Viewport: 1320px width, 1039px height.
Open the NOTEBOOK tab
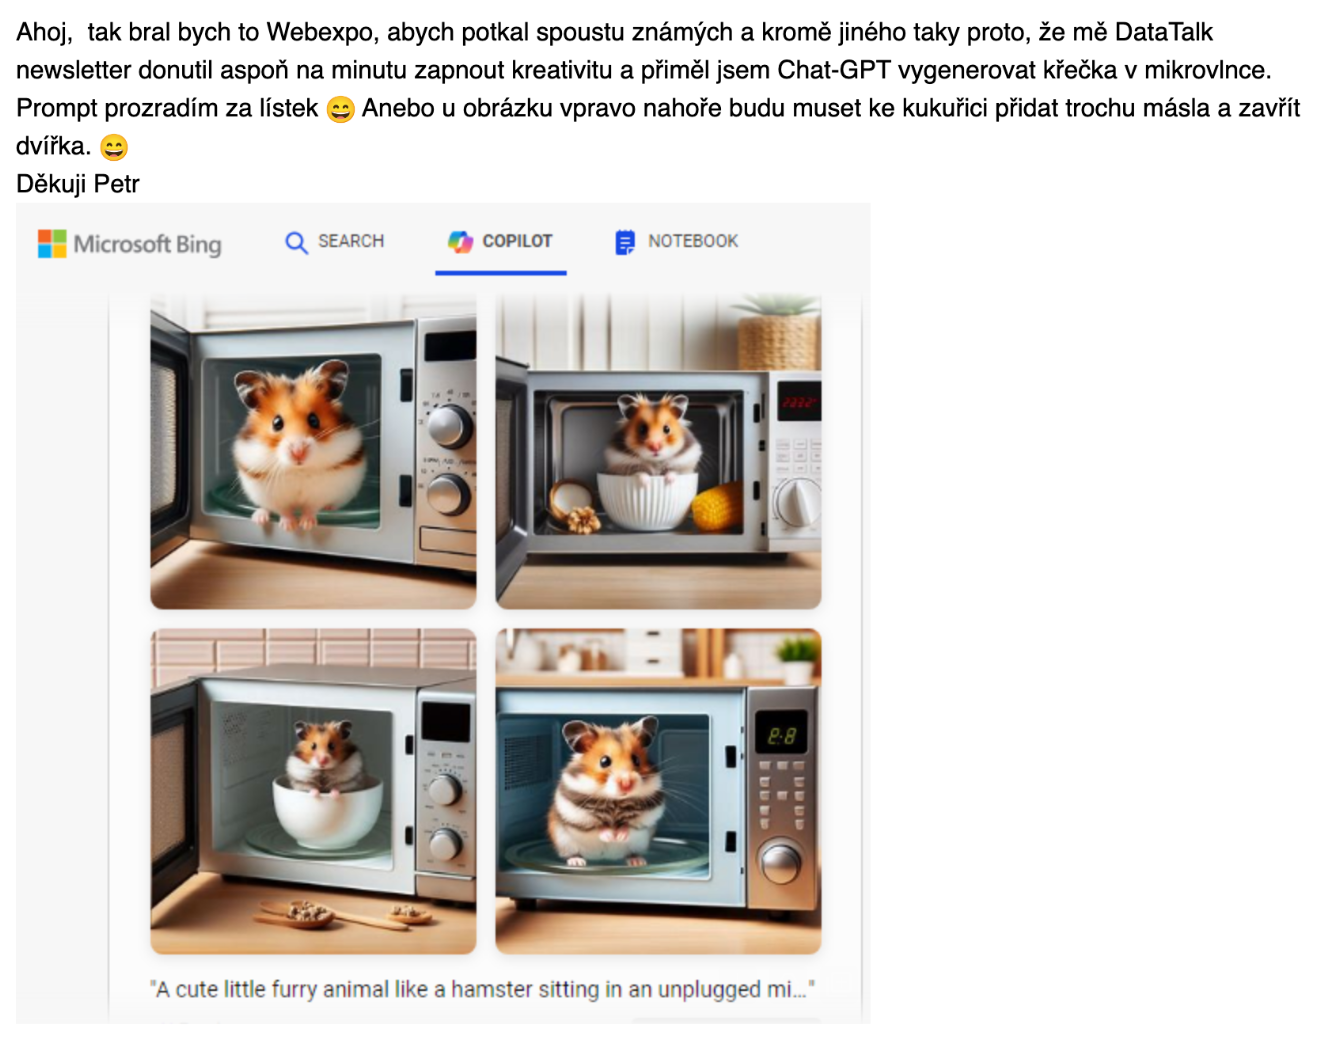677,242
